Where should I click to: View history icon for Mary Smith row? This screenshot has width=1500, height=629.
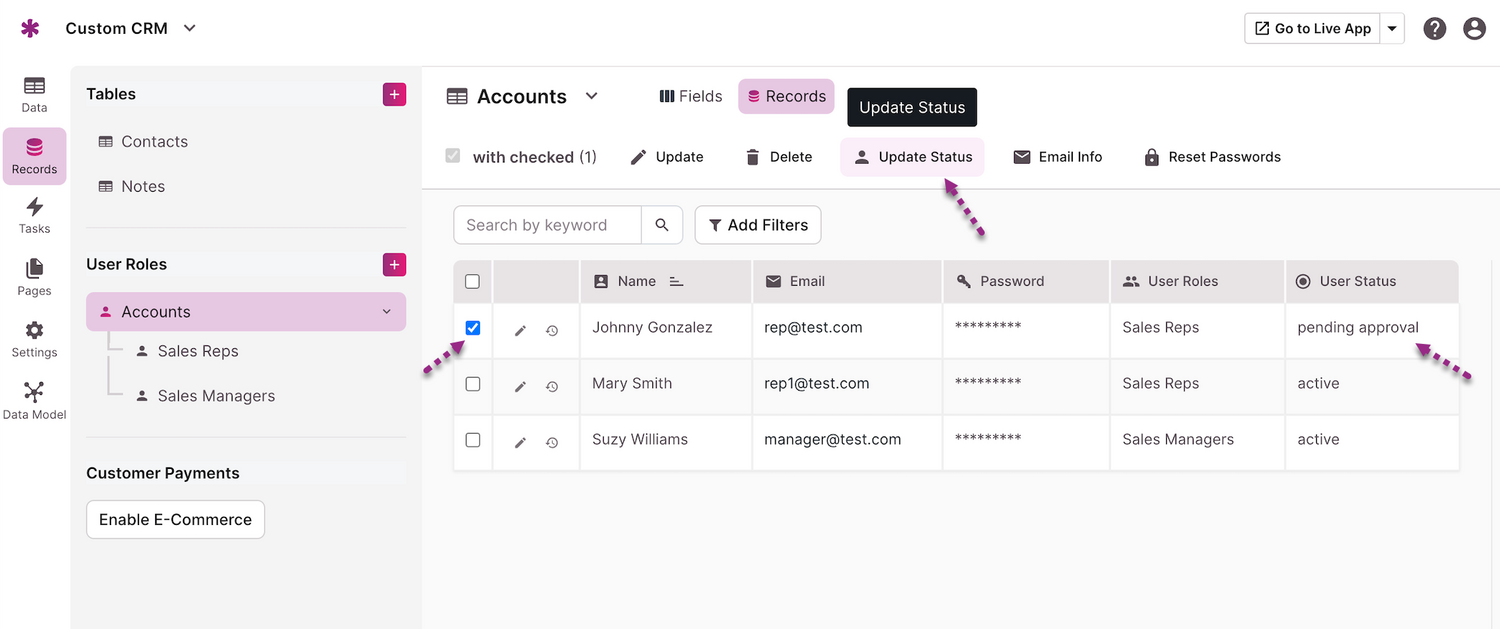[552, 386]
